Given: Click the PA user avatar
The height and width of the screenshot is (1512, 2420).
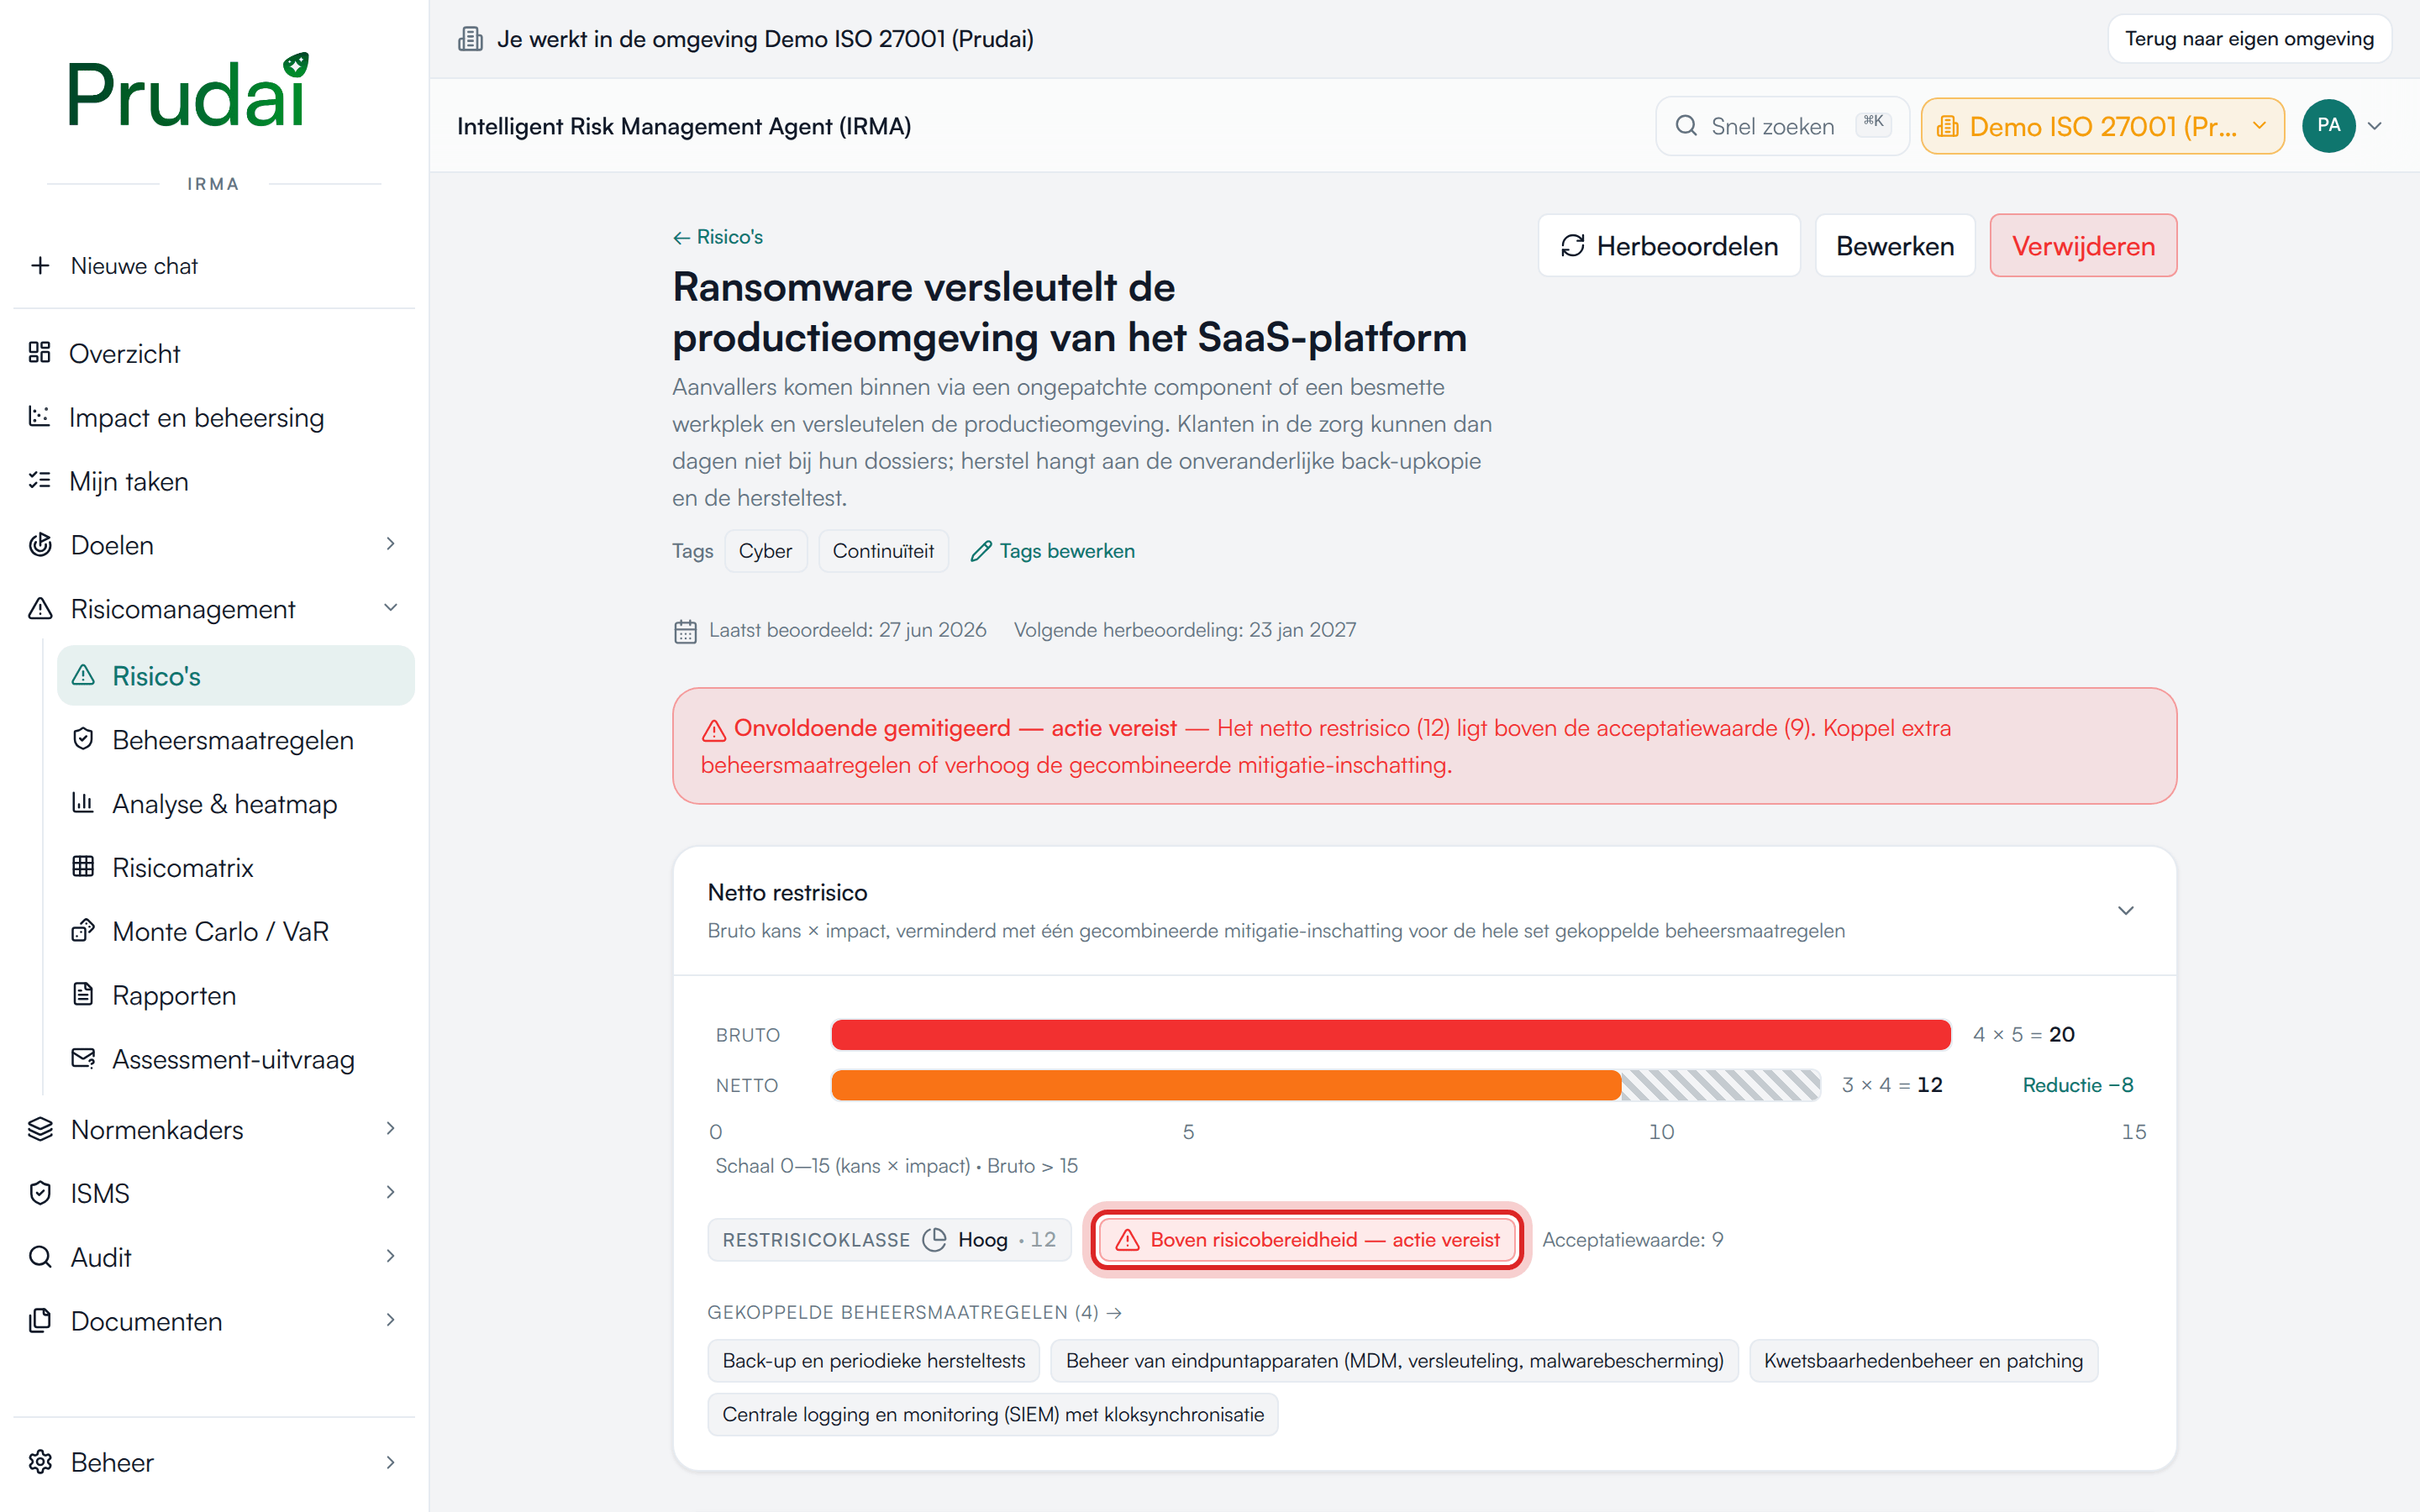Looking at the screenshot, I should (2328, 126).
